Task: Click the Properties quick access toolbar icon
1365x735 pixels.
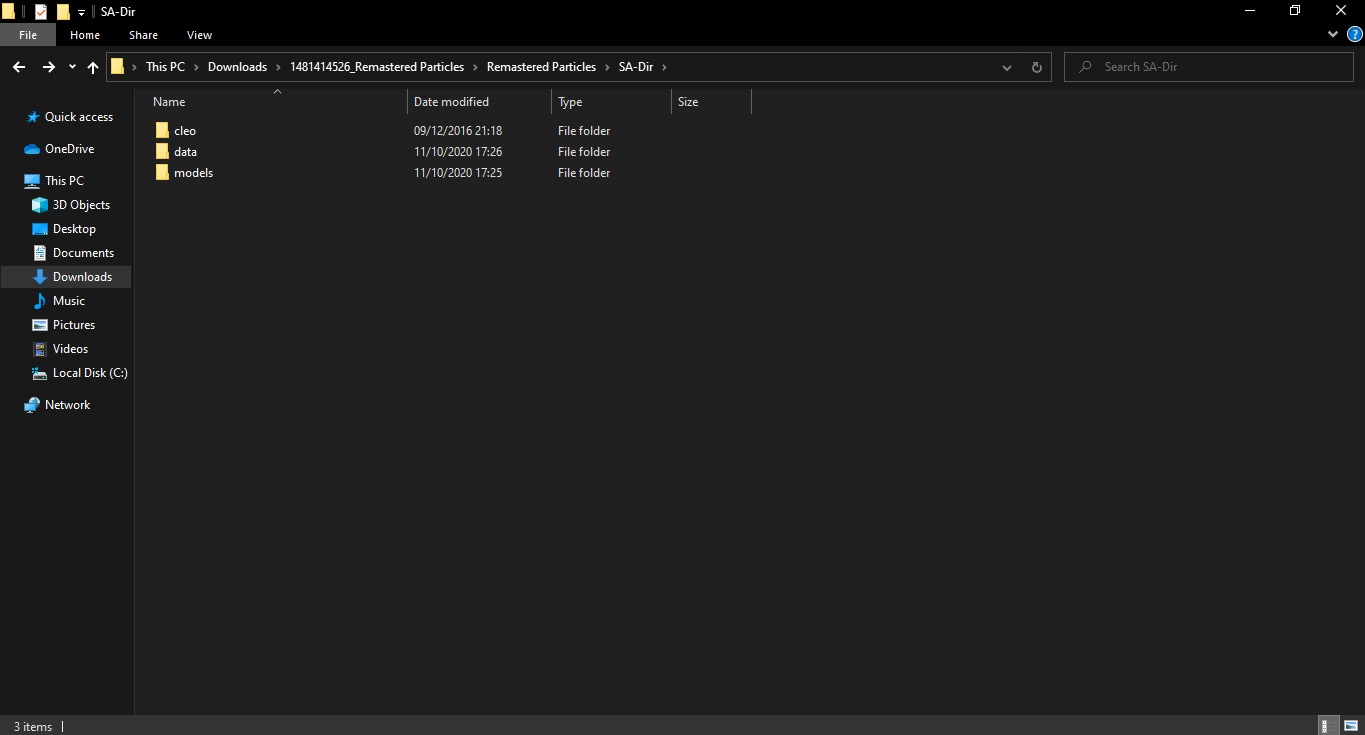Action: click(x=41, y=12)
